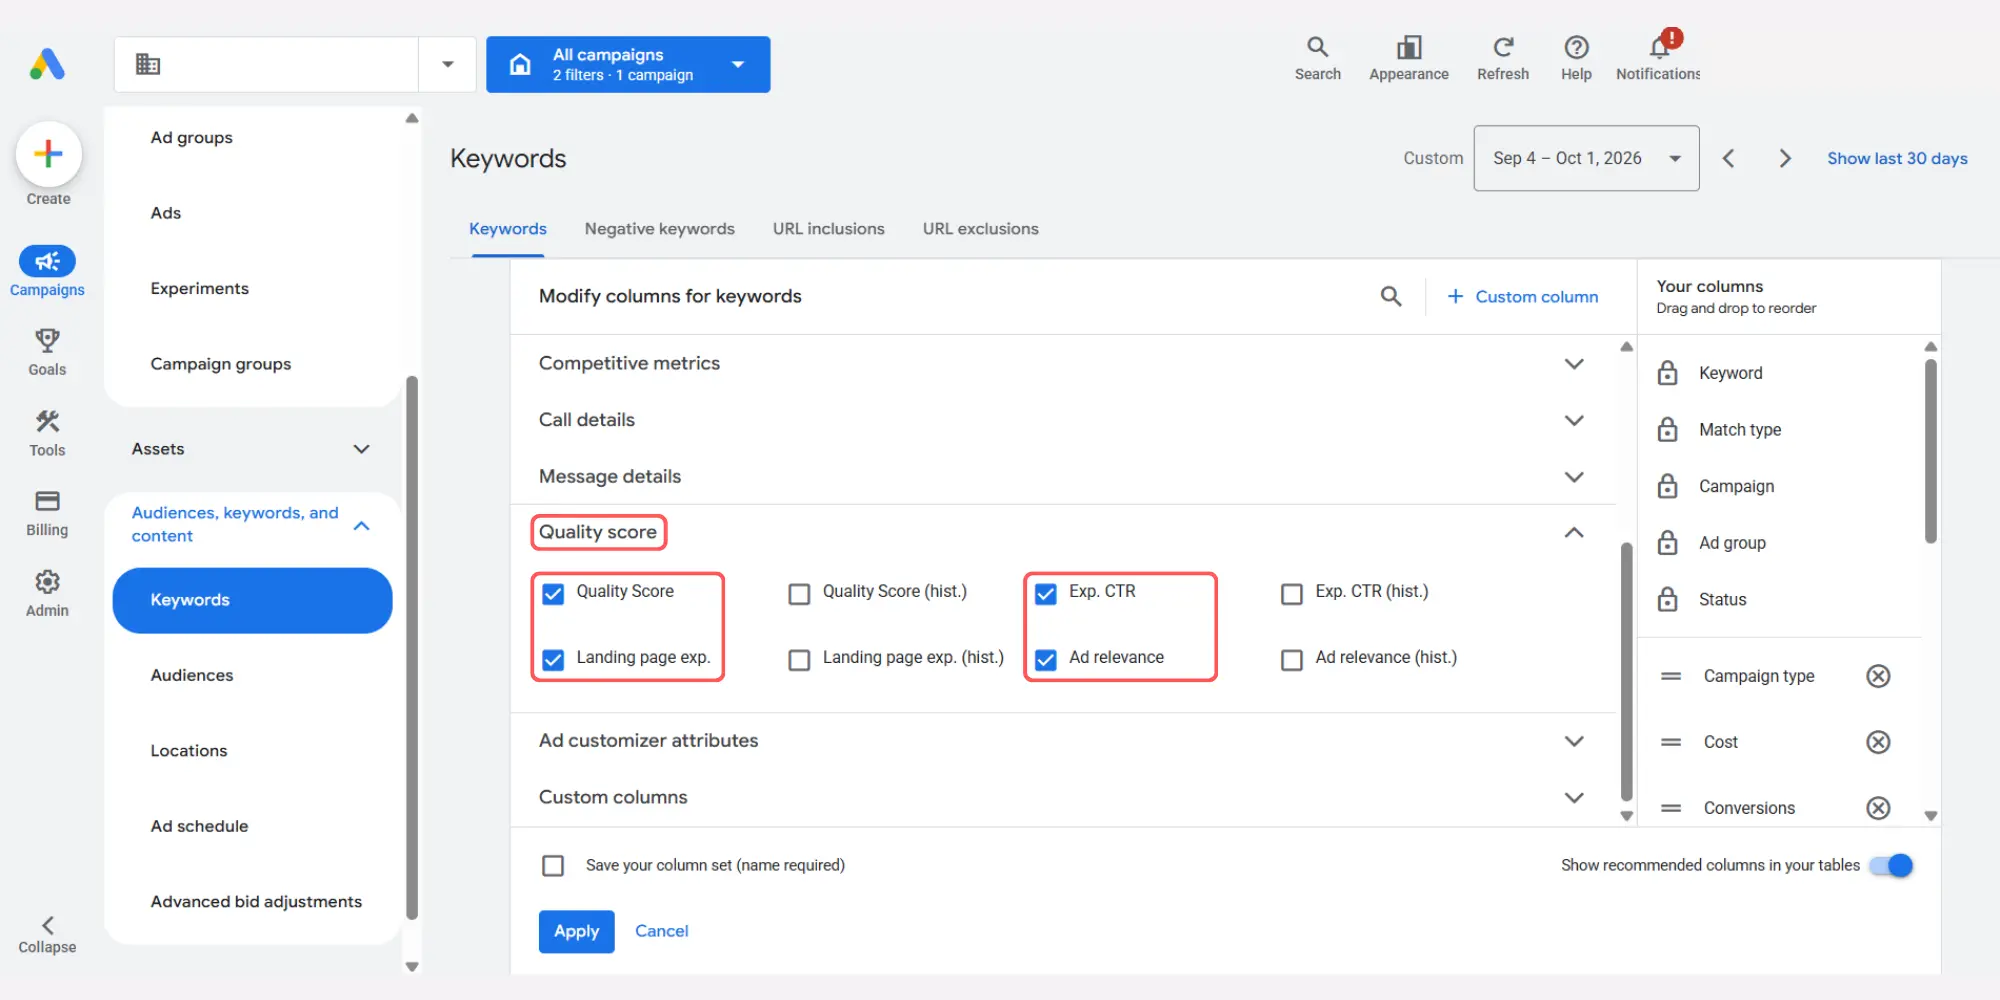The height and width of the screenshot is (1000, 2000).
Task: Check Save your column set checkbox
Action: pyautogui.click(x=552, y=865)
